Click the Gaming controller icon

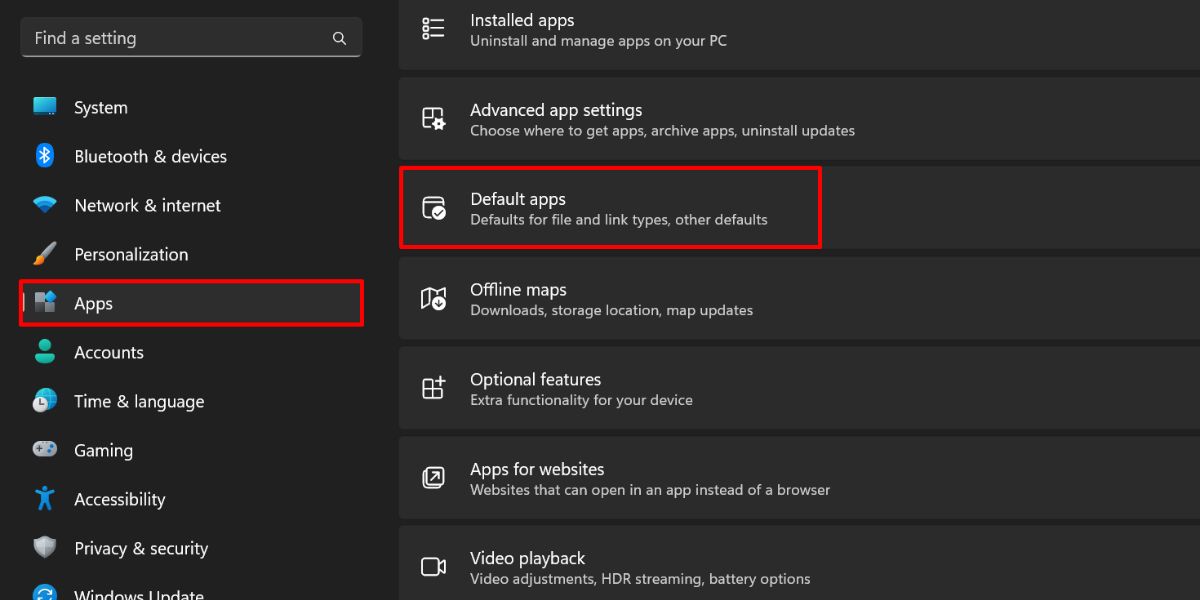[x=44, y=450]
